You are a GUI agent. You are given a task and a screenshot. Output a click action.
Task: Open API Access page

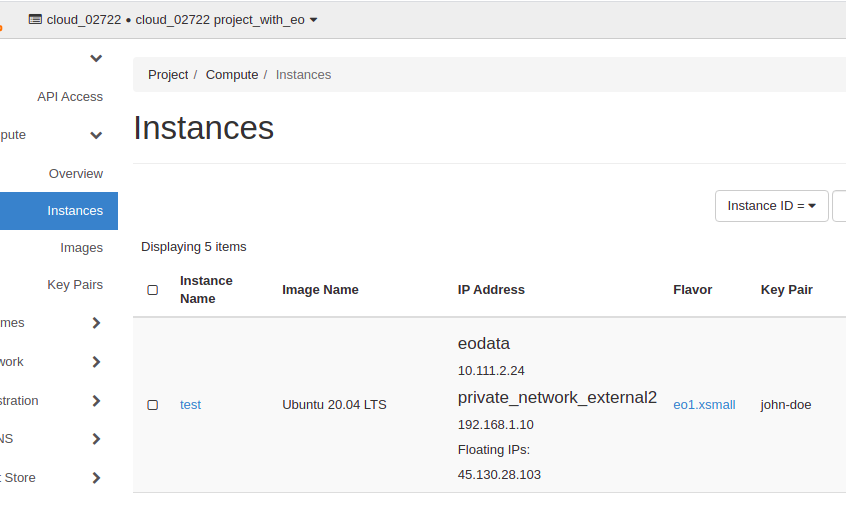70,97
